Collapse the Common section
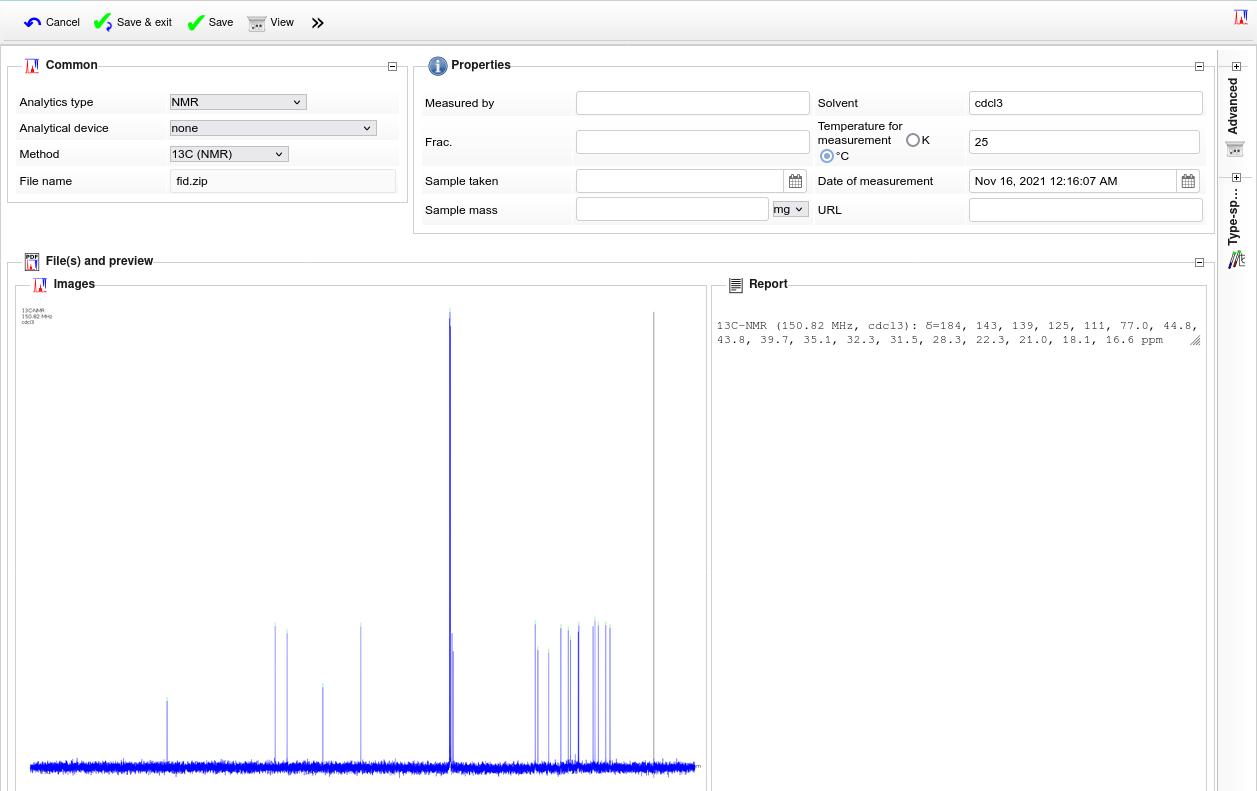The width and height of the screenshot is (1257, 791). point(392,67)
